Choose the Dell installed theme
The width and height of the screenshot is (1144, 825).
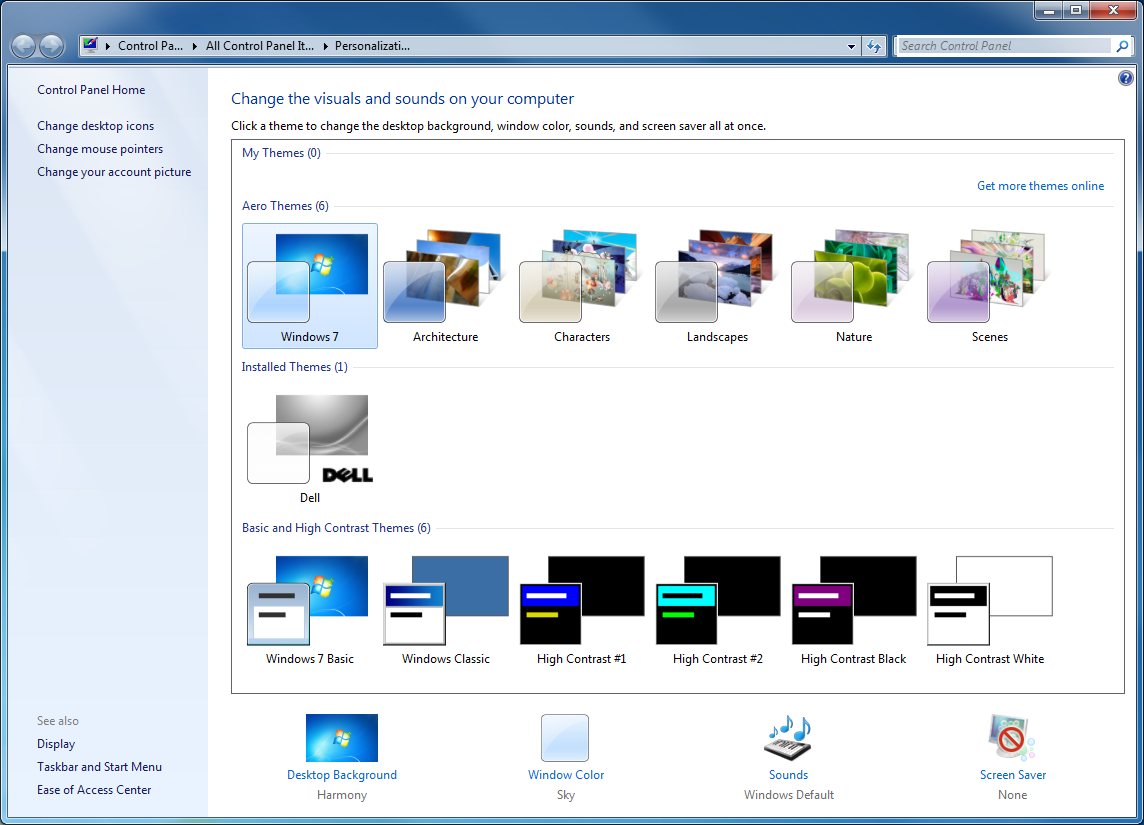309,447
